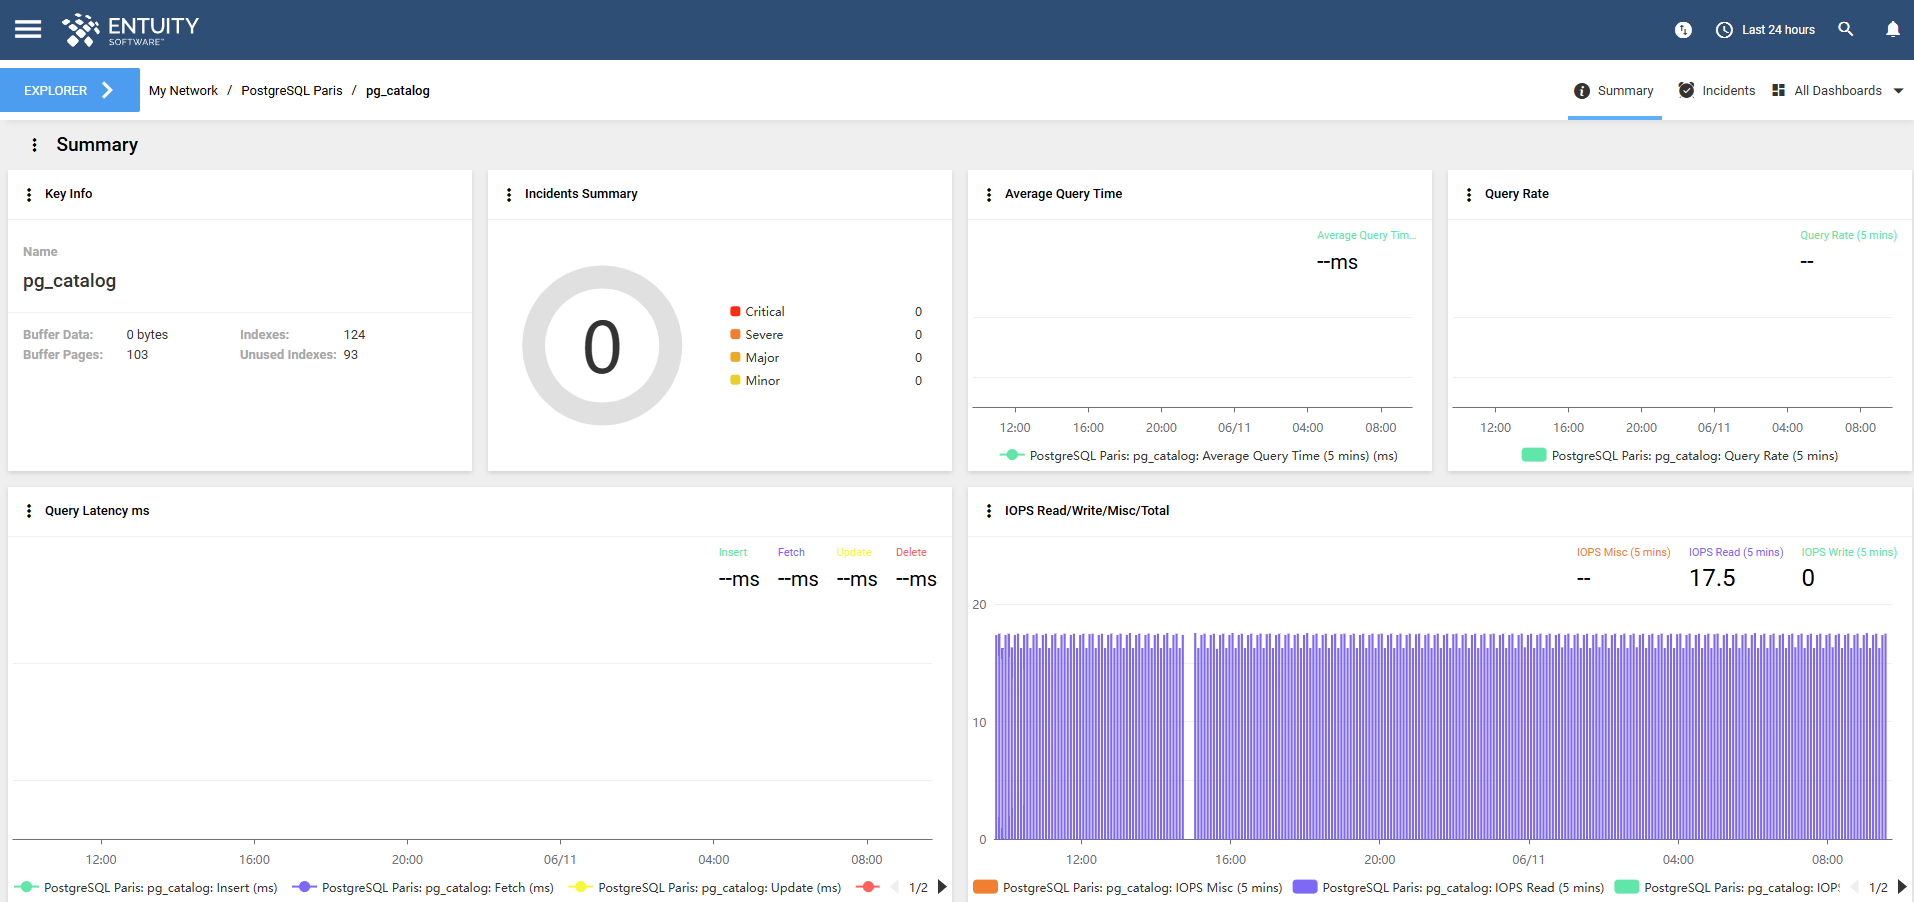
Task: Open the IOPS Read/Write/Misc/Total options menu
Action: pos(989,511)
